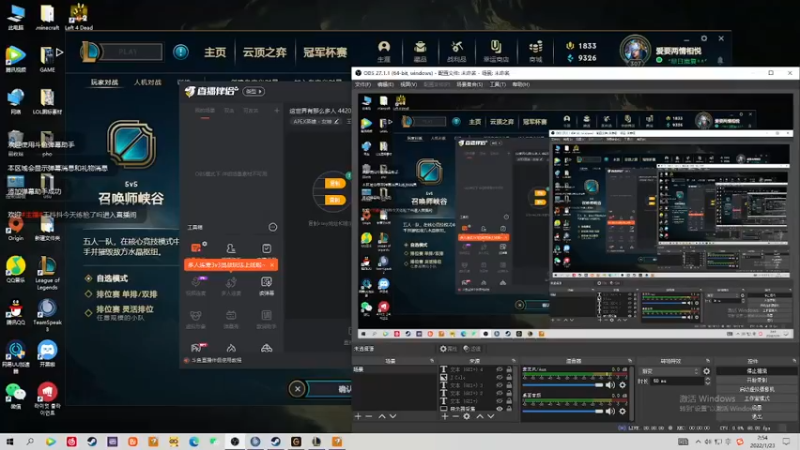Open settings gear of second OBS mixer channel
Viewport: 800px width, 450px height.
click(622, 411)
